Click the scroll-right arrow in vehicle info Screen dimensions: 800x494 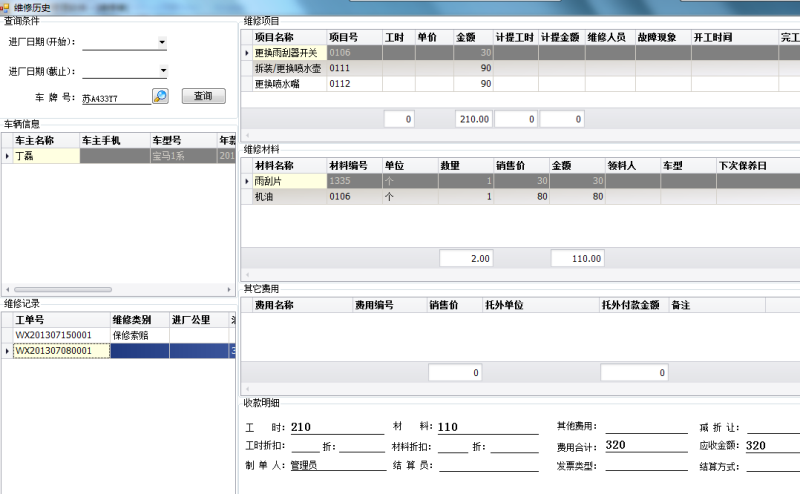pyautogui.click(x=229, y=289)
